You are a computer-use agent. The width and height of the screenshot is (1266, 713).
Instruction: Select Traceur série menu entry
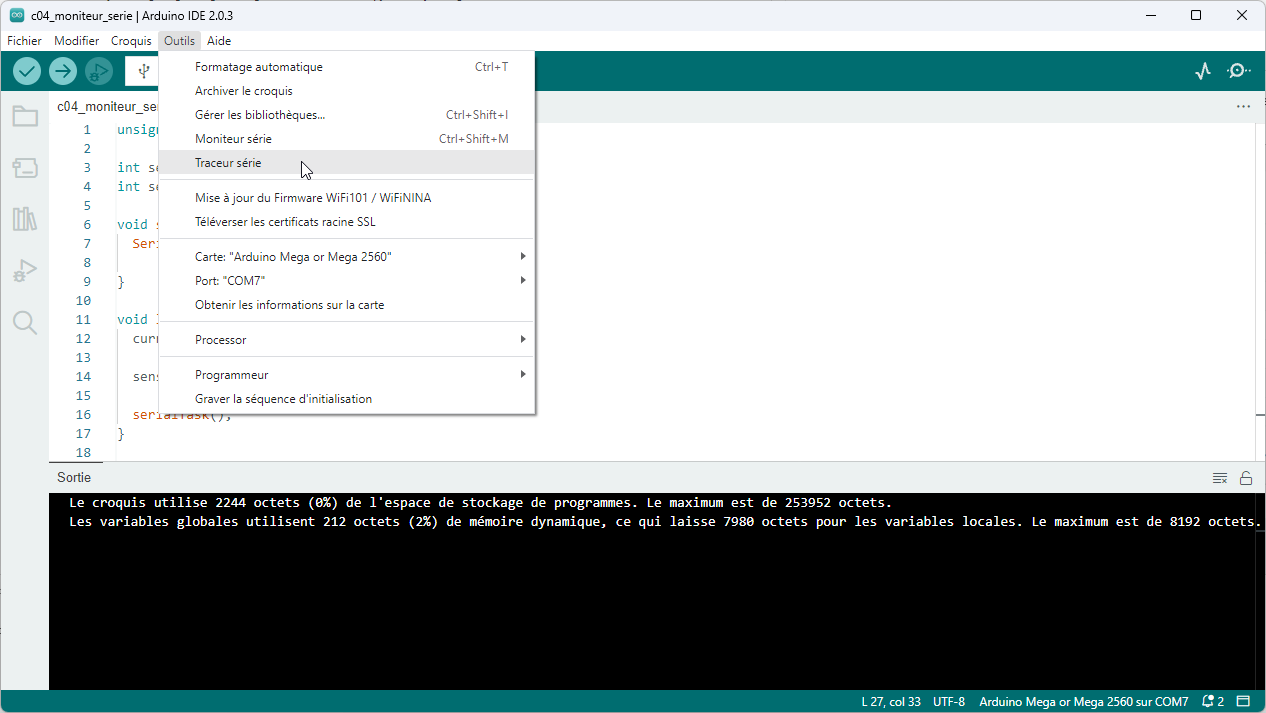228,163
